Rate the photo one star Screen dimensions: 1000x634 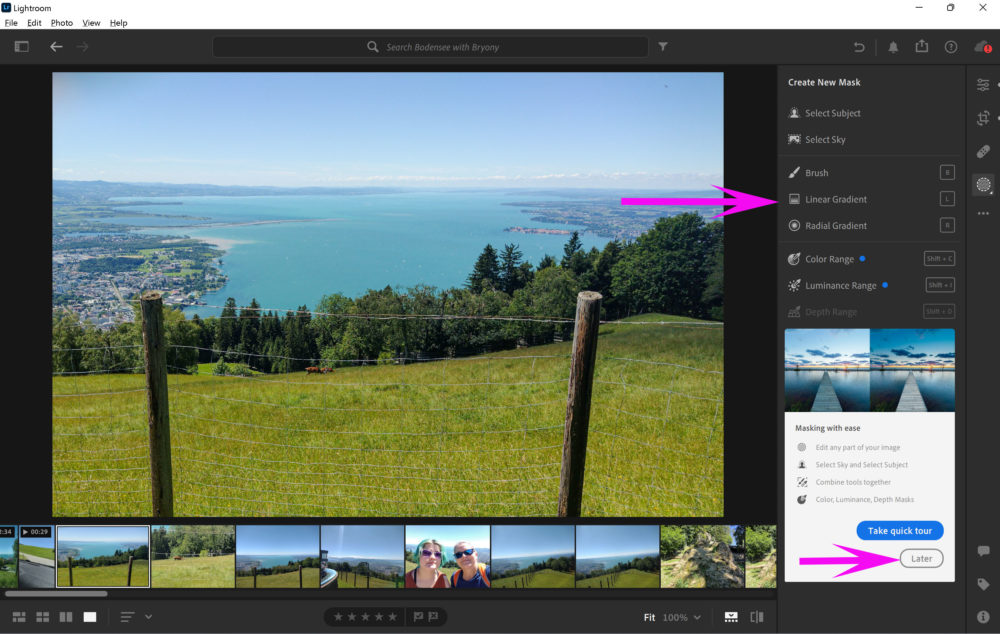(x=338, y=617)
